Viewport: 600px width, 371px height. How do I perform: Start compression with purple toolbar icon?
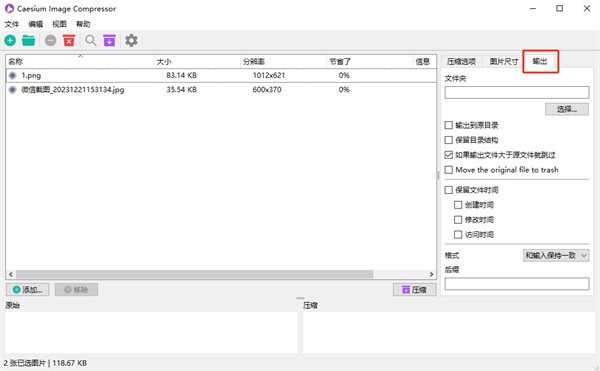click(109, 40)
